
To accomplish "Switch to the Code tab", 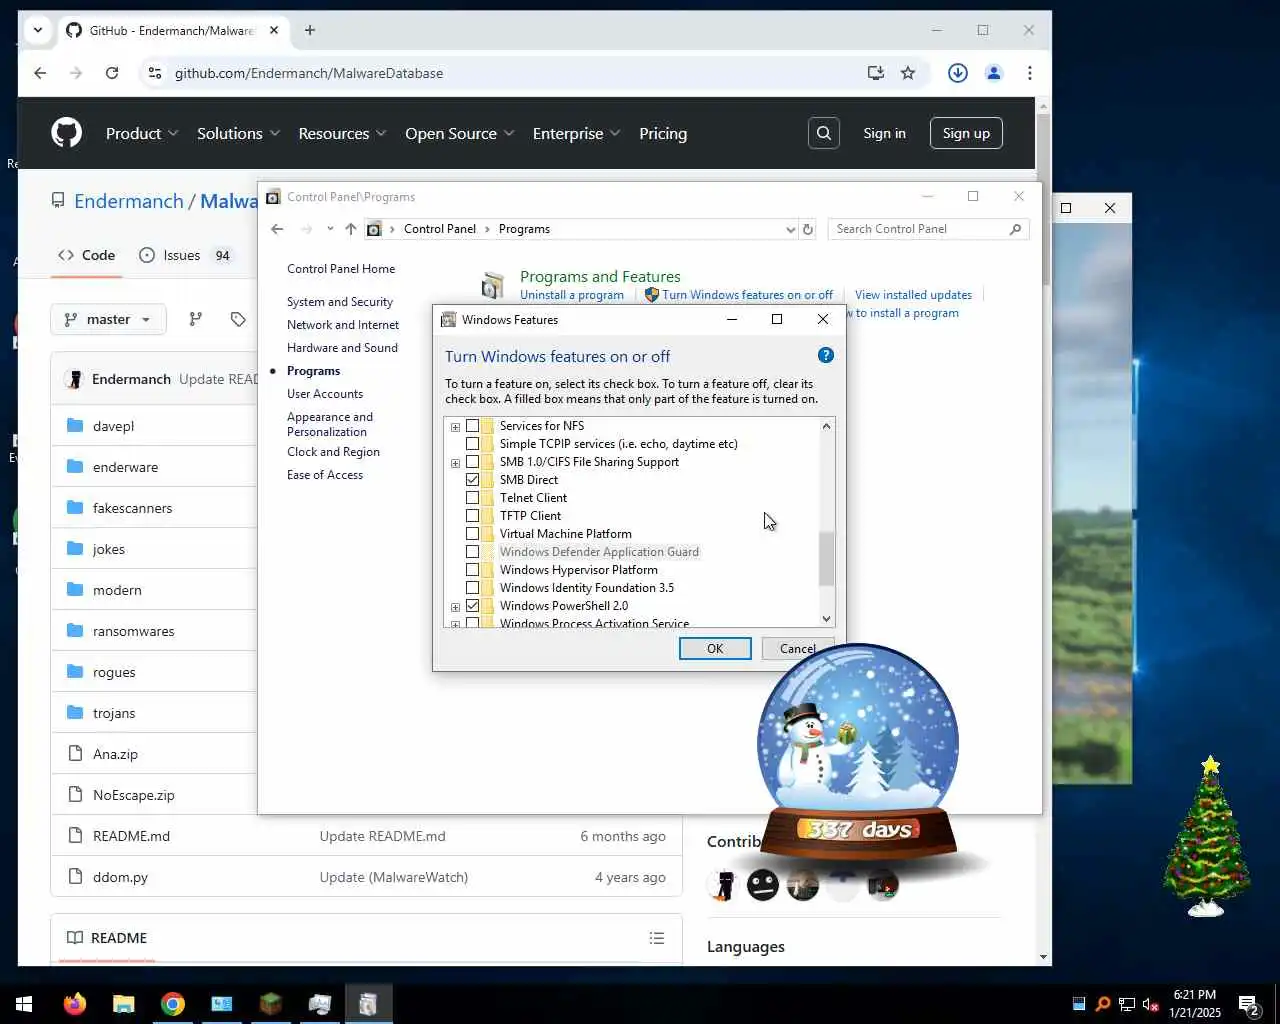I will click(86, 255).
